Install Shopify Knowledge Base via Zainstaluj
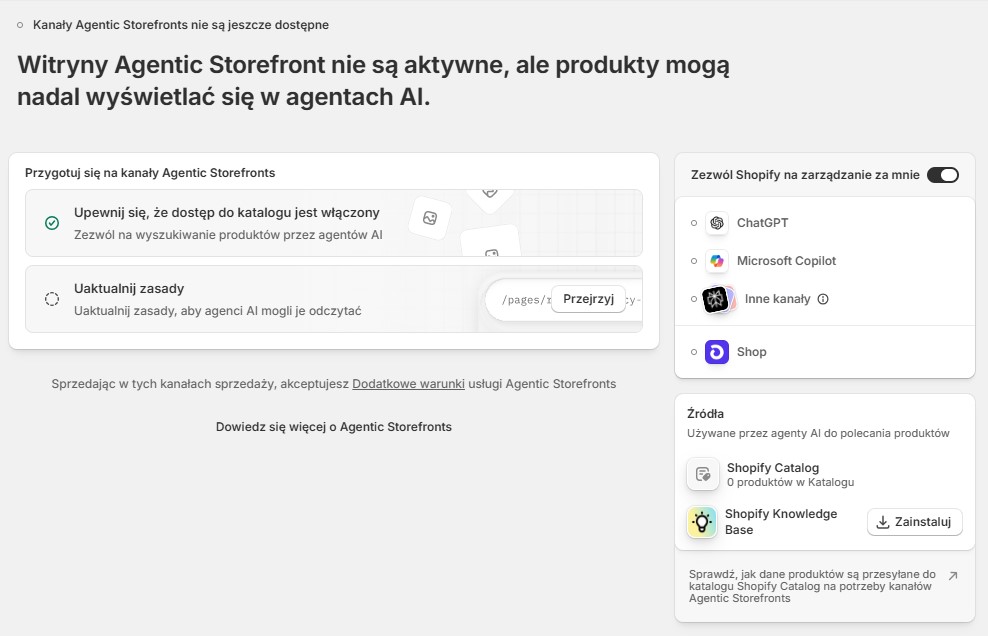Screen dimensions: 988x636 (x=914, y=522)
